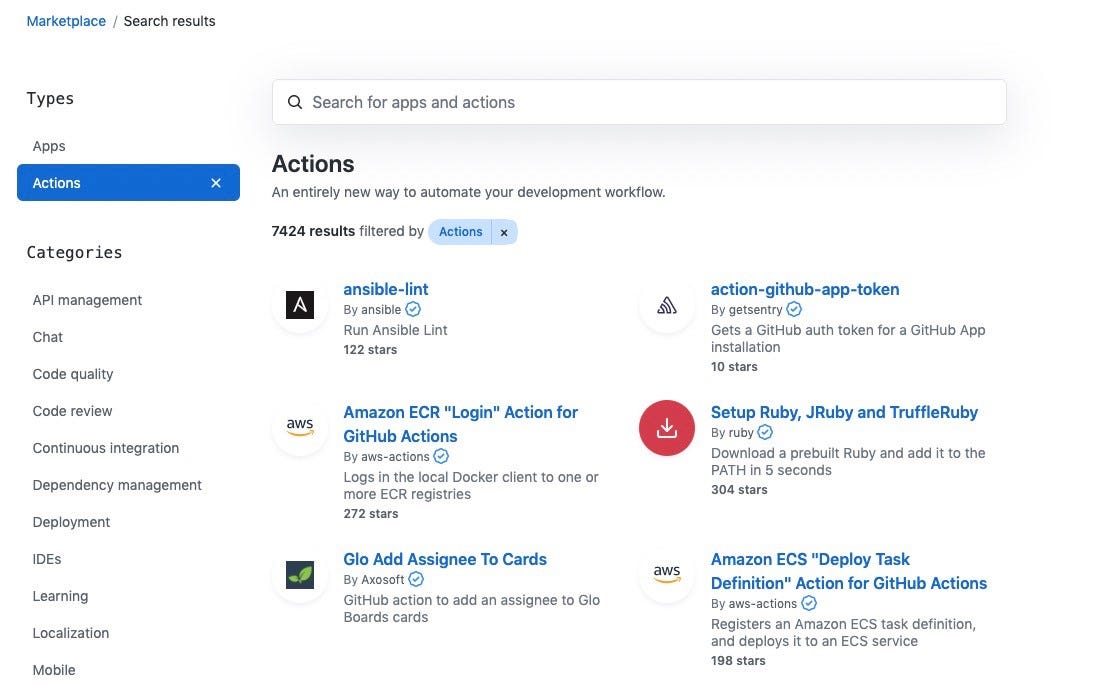Image resolution: width=1115 pixels, height=689 pixels.
Task: Click "By getsentry" author text
Action: pyautogui.click(x=747, y=310)
